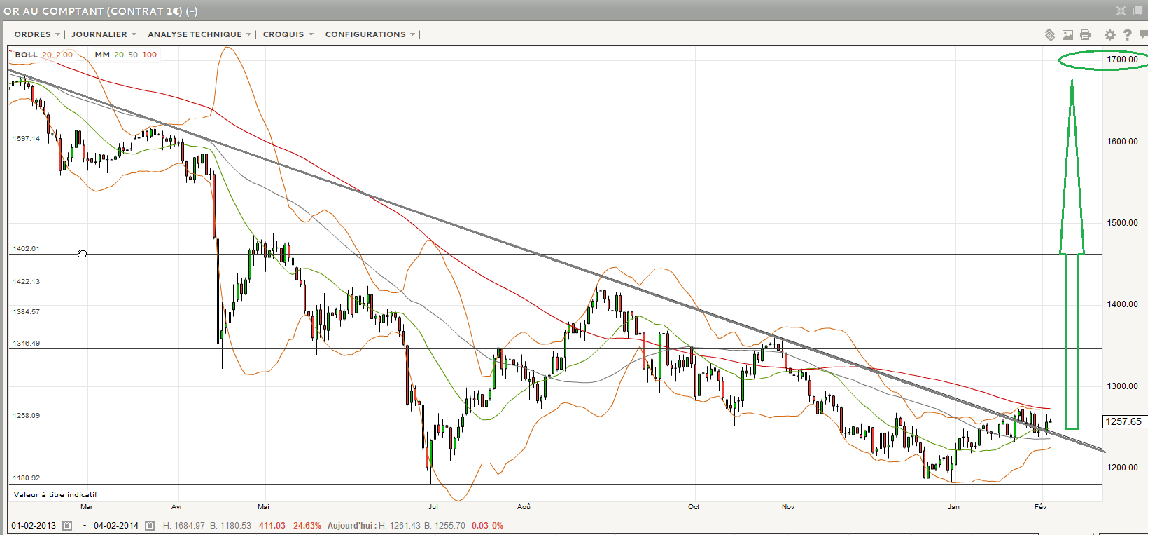
Task: Click the speech bubble comment icon
Action: 1143,34
